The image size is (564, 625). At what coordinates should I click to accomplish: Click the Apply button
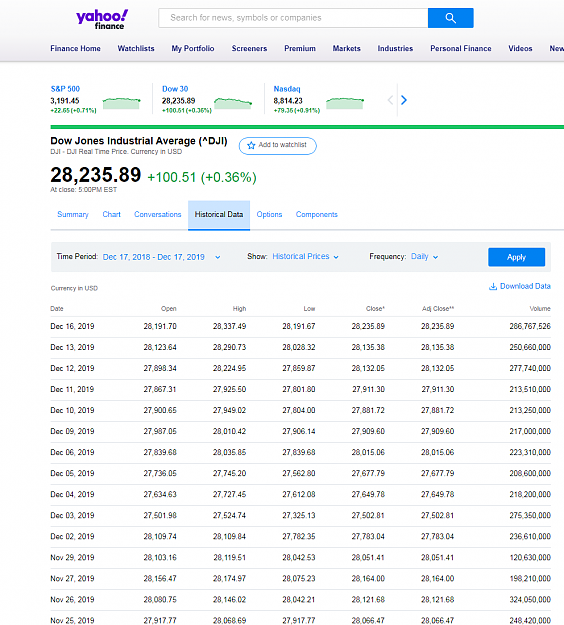tap(516, 257)
